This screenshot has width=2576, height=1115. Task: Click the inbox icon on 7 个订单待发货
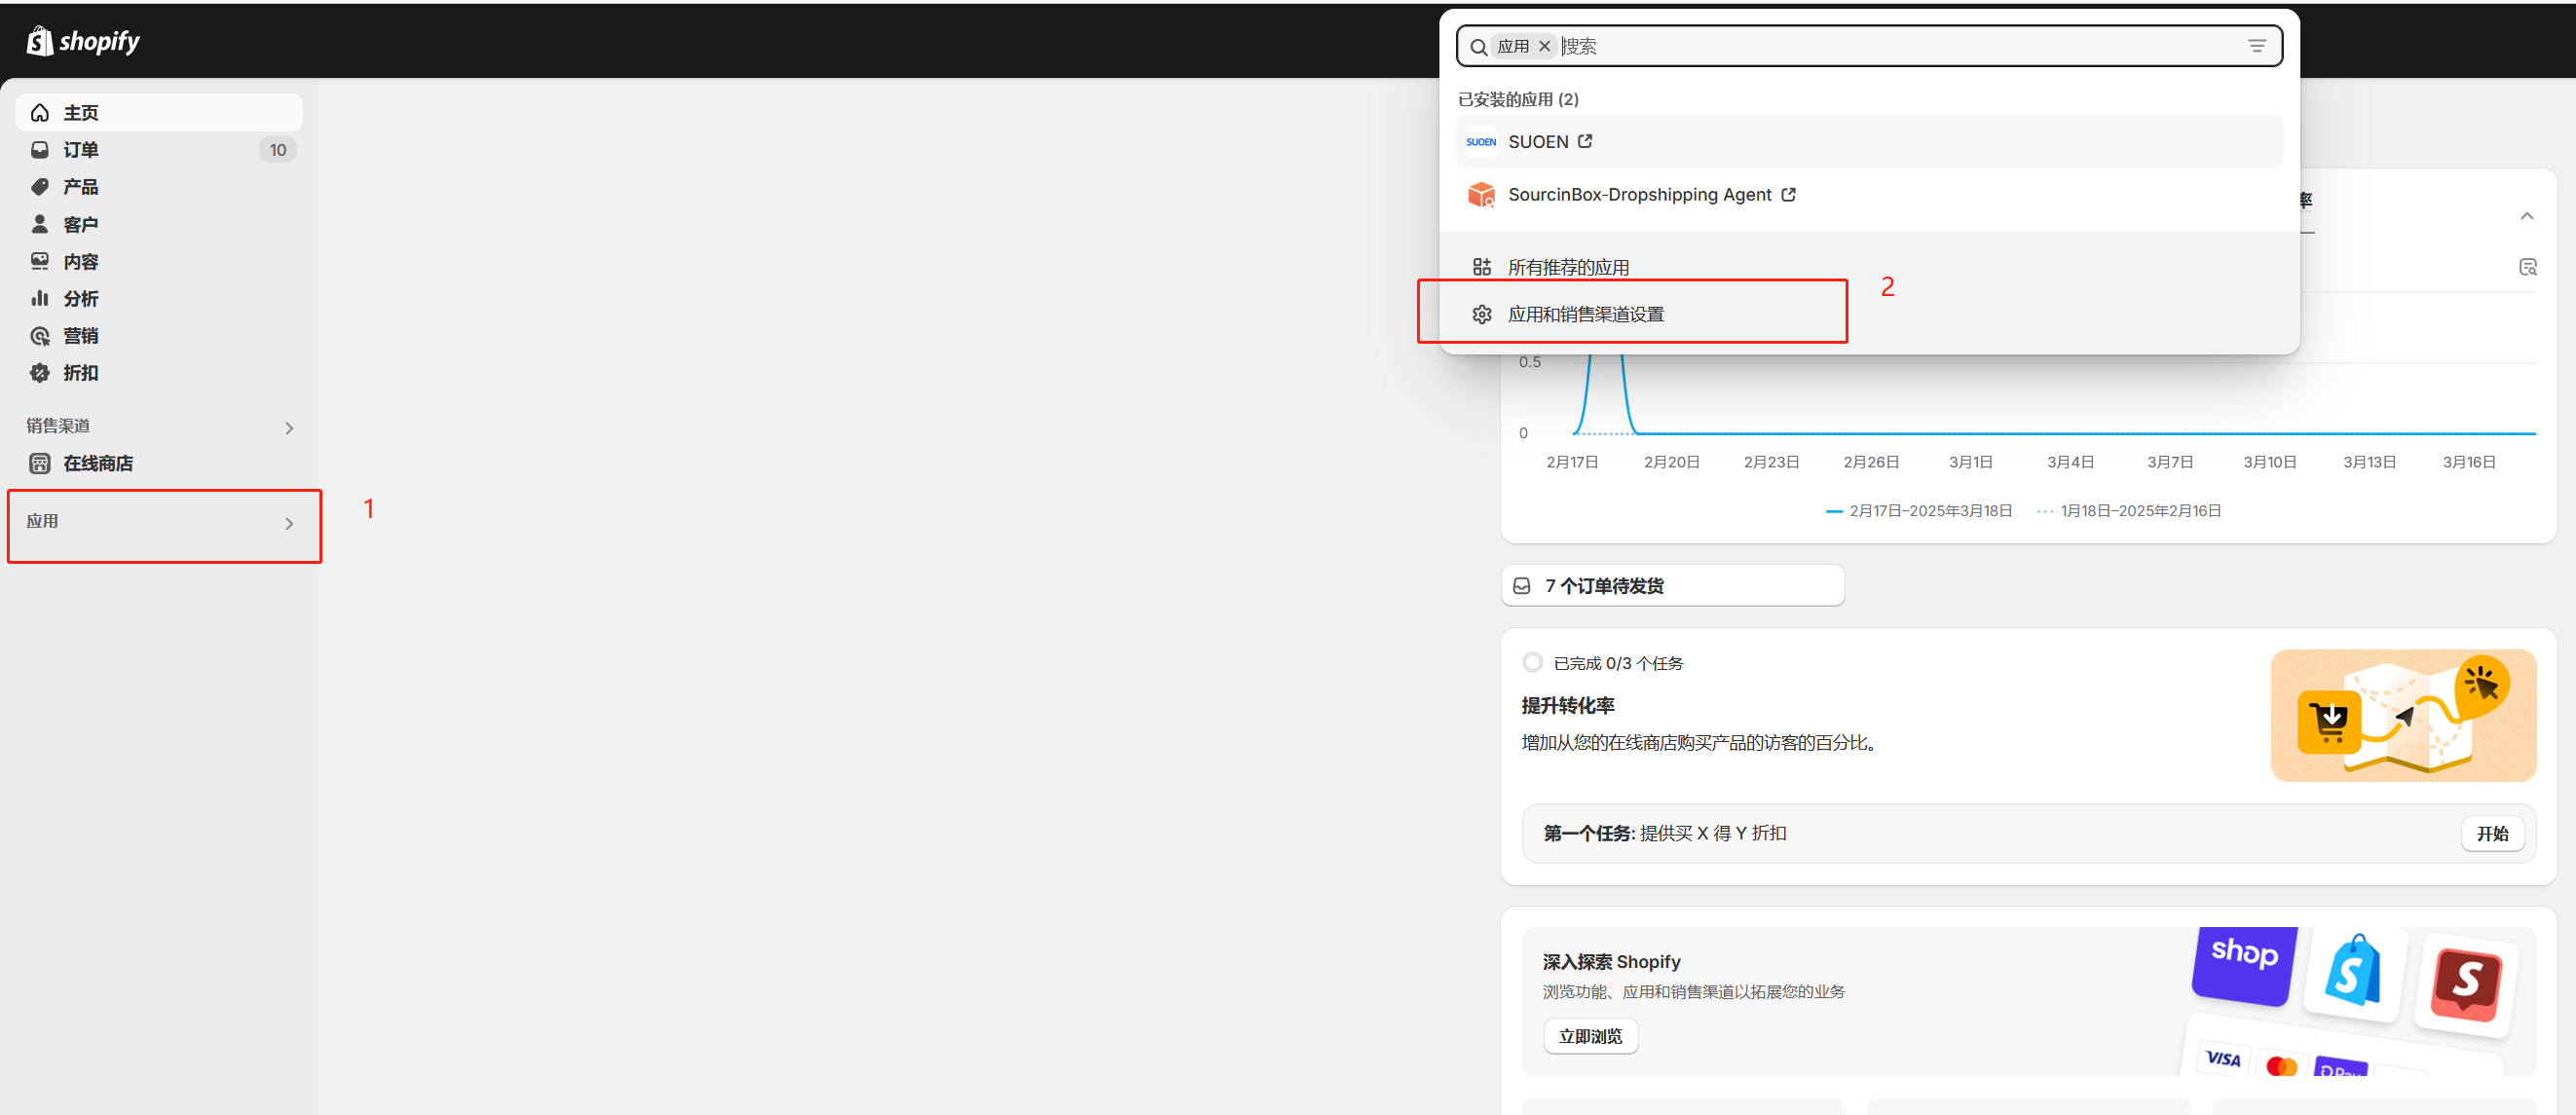[x=1522, y=586]
